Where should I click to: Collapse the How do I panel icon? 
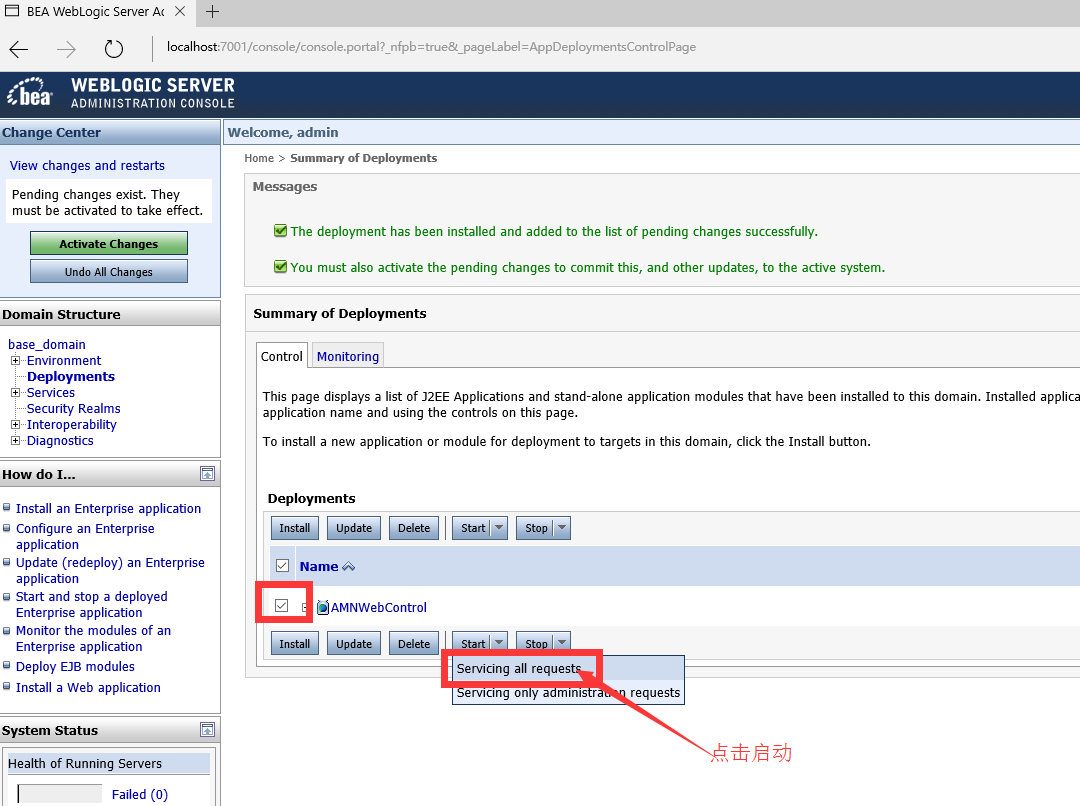(x=207, y=474)
